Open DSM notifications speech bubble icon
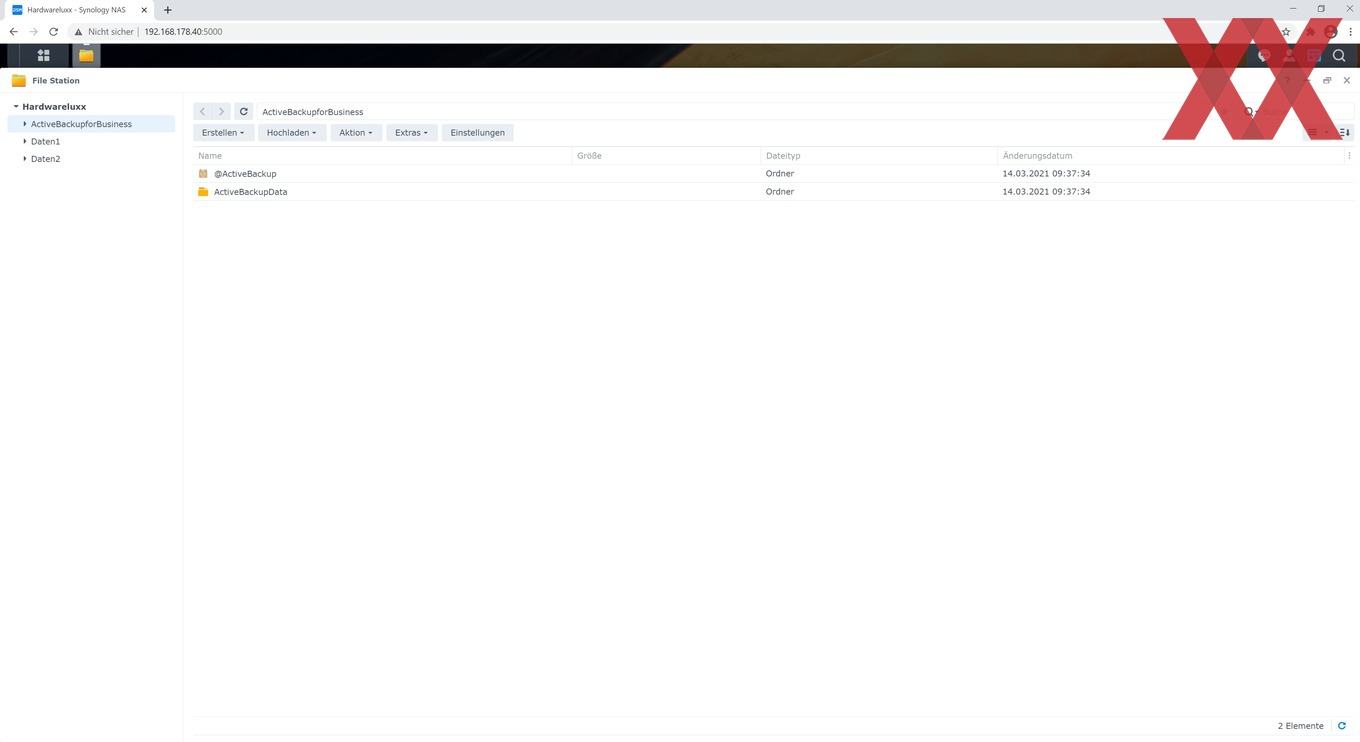 coord(1264,56)
